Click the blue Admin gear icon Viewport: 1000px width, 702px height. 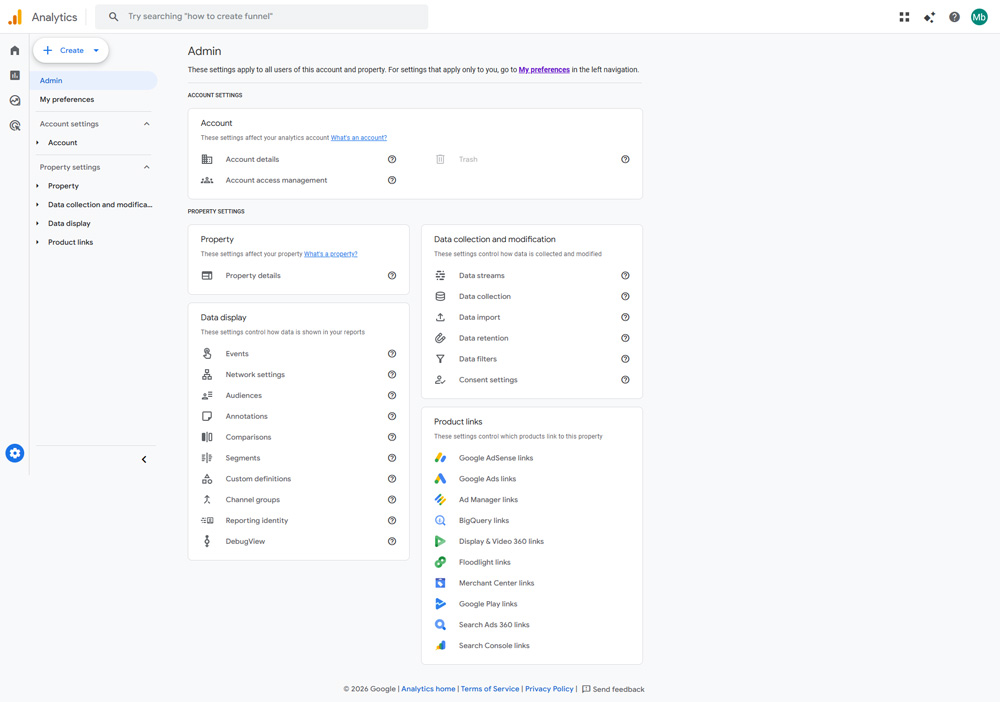click(x=15, y=453)
